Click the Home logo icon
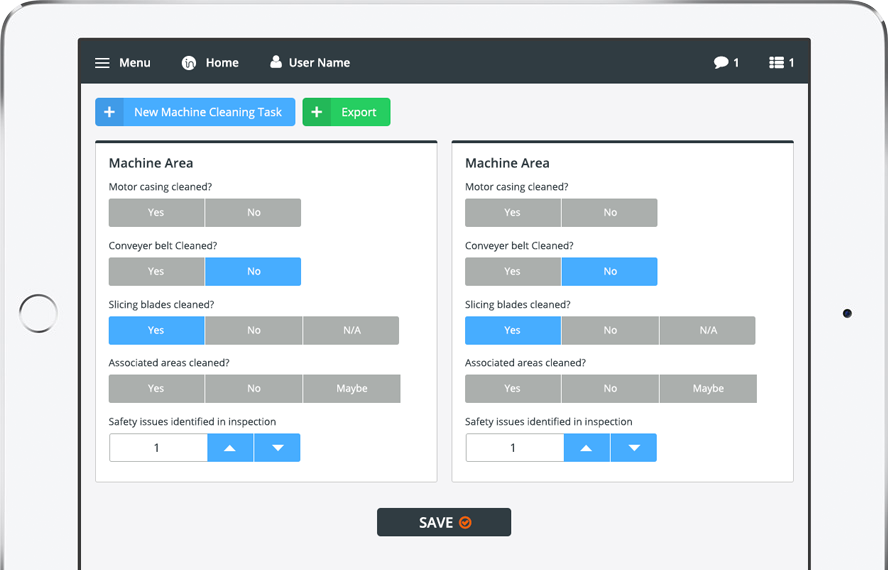The width and height of the screenshot is (888, 570). pyautogui.click(x=189, y=63)
